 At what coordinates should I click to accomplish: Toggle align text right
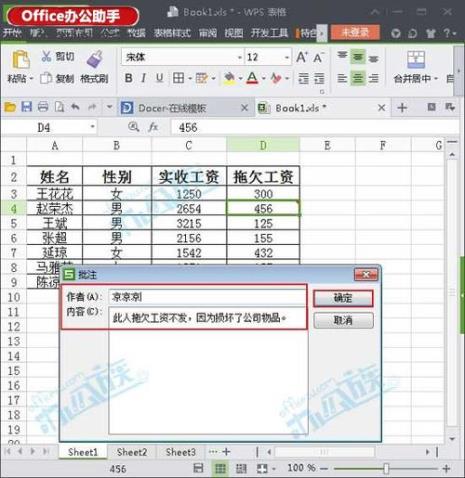pyautogui.click(x=373, y=78)
